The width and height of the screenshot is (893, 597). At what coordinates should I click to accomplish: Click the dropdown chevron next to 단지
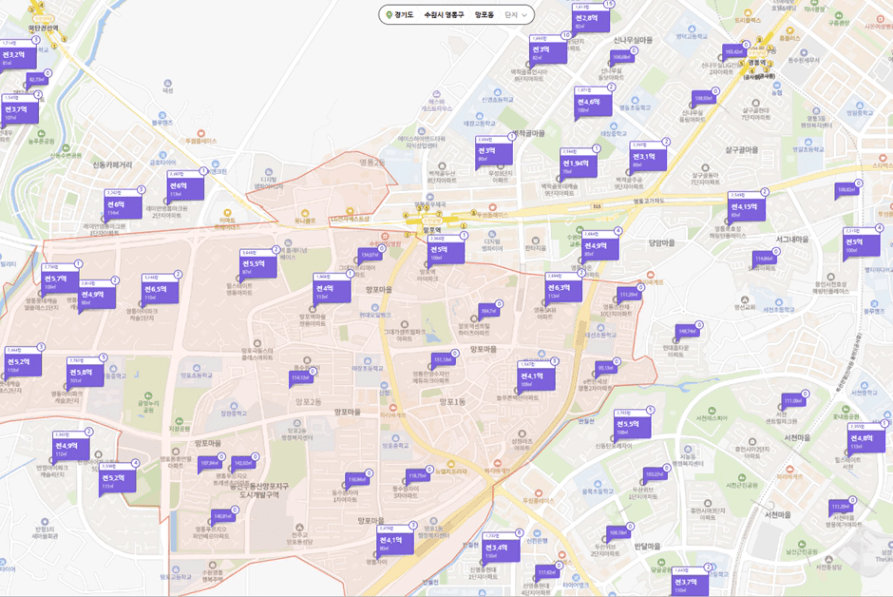click(526, 15)
